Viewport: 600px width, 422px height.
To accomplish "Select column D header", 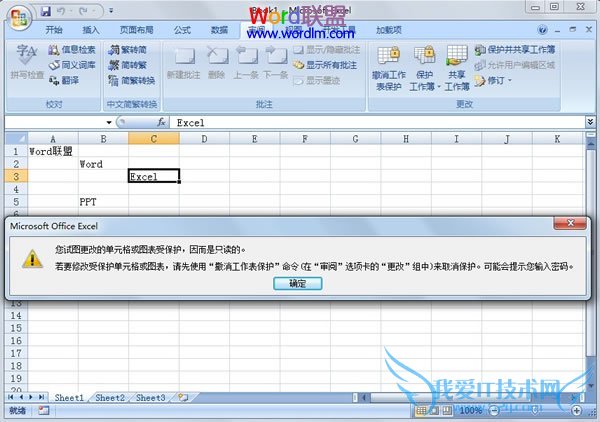I will click(204, 138).
